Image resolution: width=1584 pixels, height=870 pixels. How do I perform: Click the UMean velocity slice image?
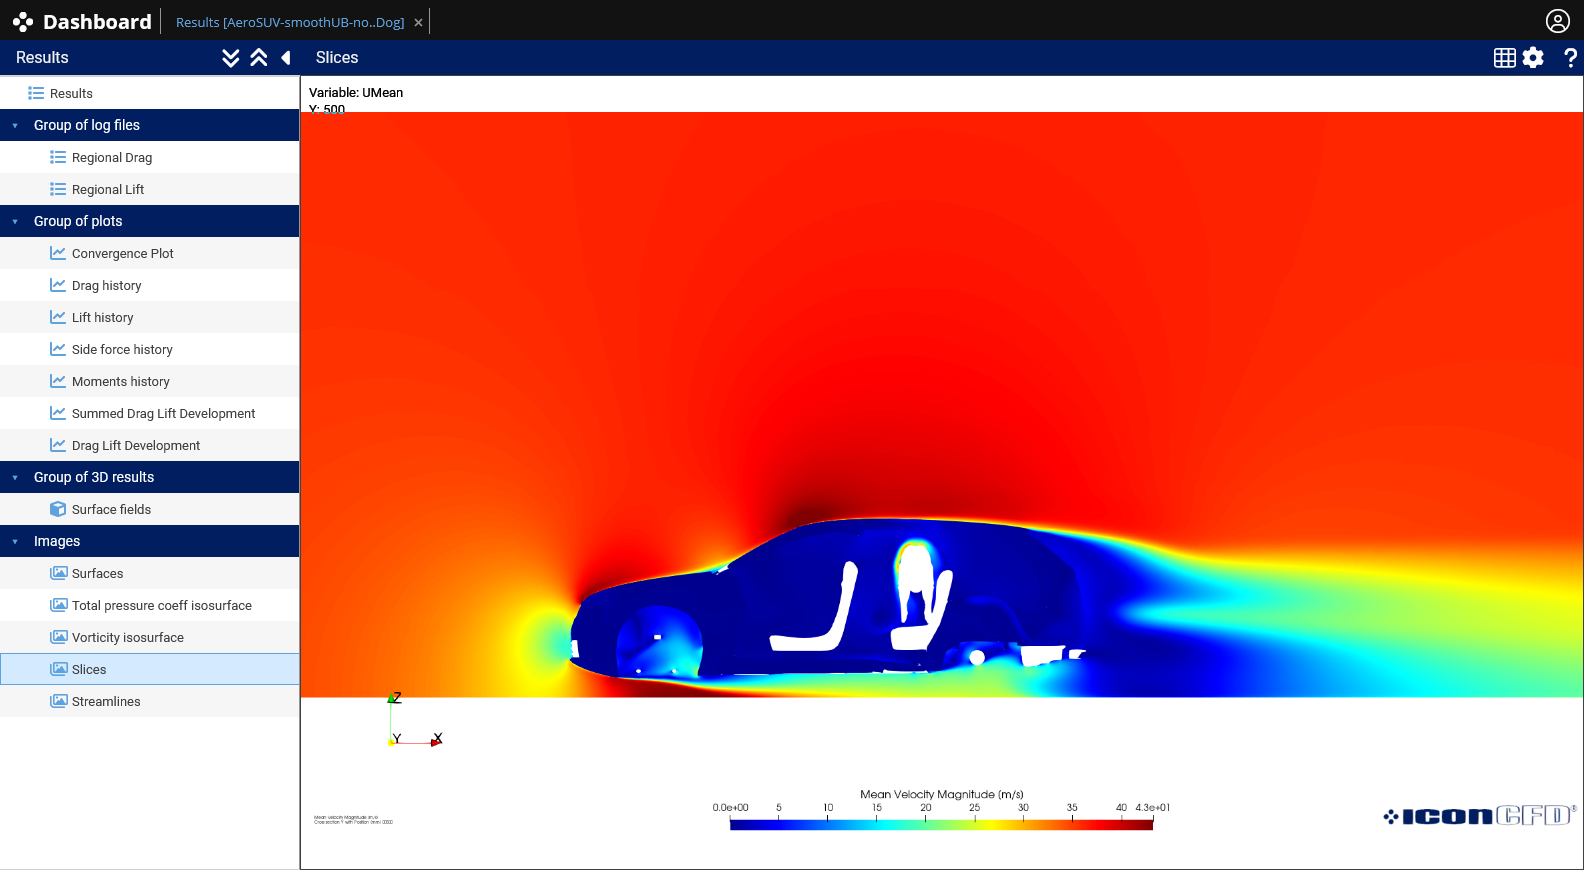click(x=942, y=405)
